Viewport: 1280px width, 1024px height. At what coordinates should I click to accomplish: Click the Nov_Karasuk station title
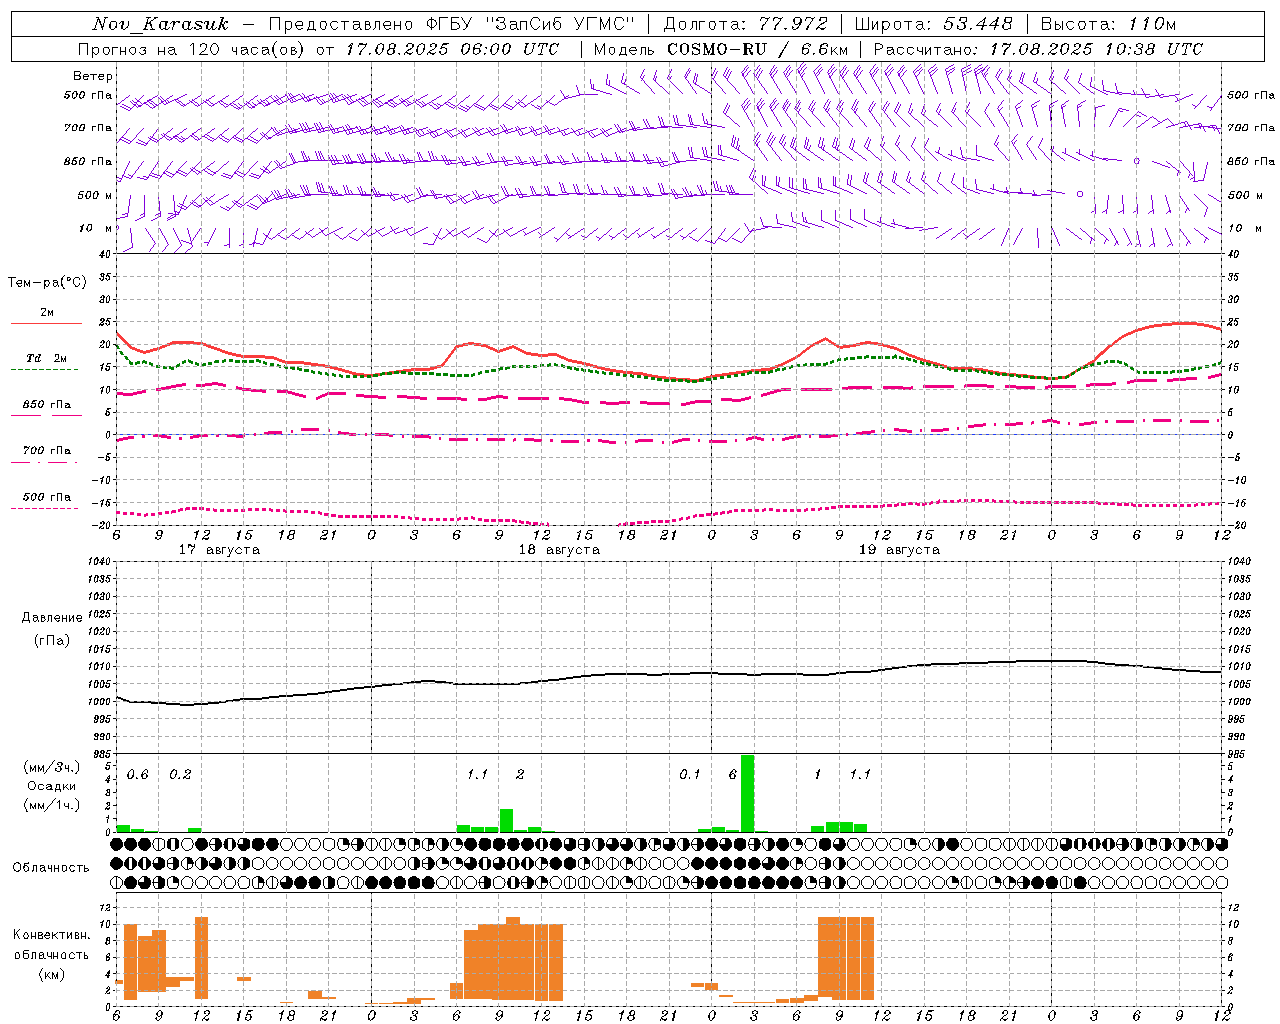pos(160,24)
